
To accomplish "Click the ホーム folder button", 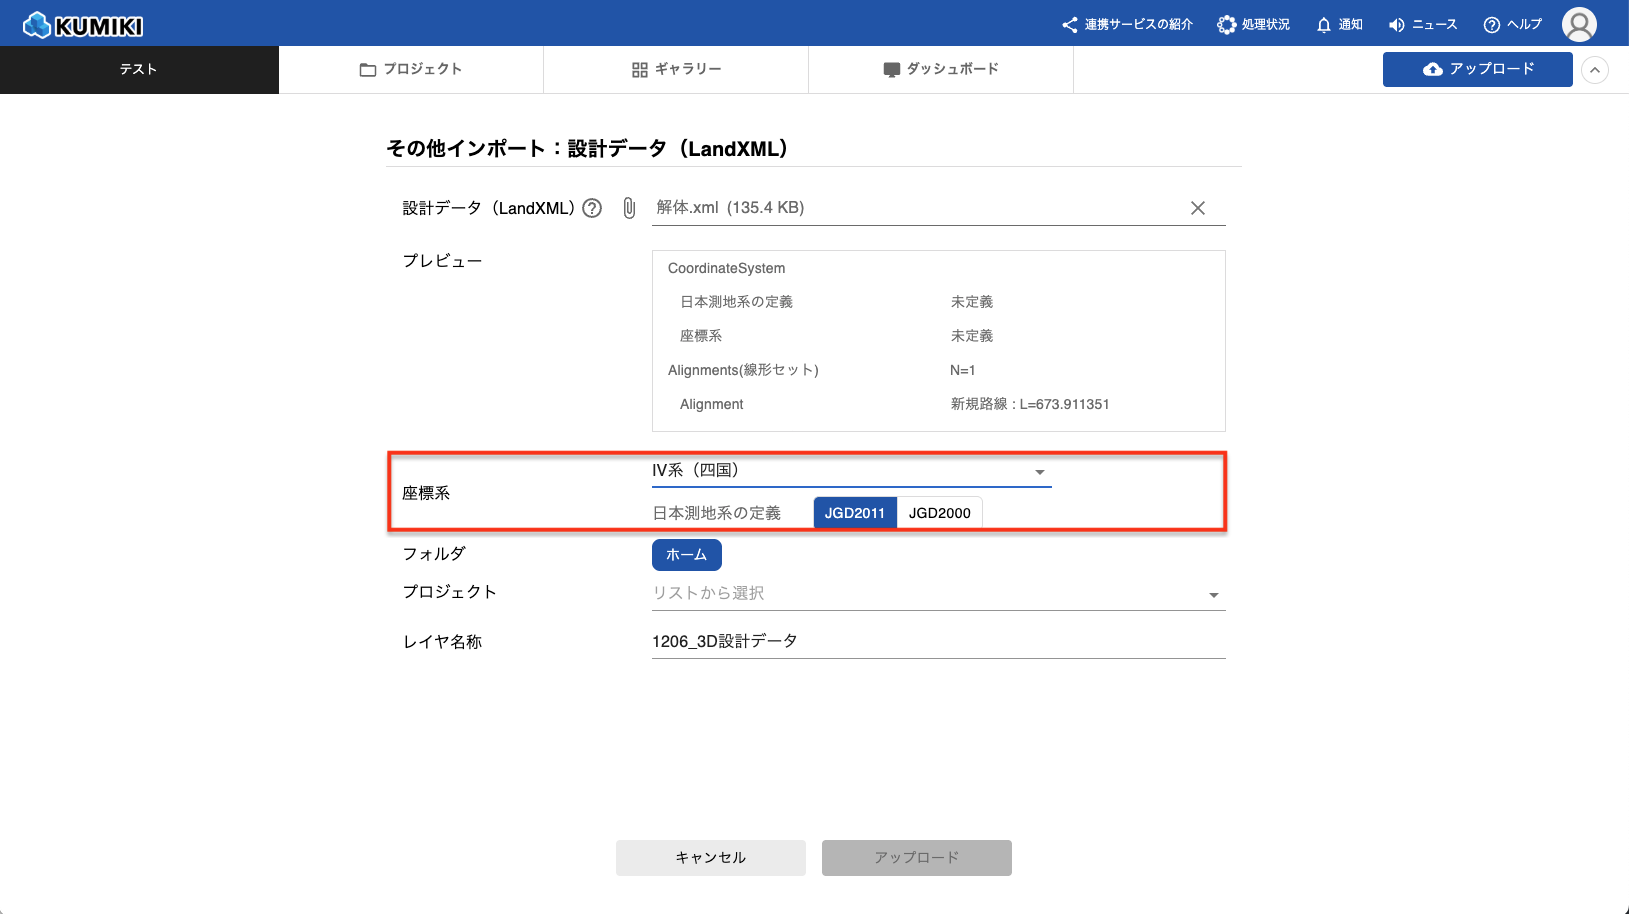I will pyautogui.click(x=686, y=555).
